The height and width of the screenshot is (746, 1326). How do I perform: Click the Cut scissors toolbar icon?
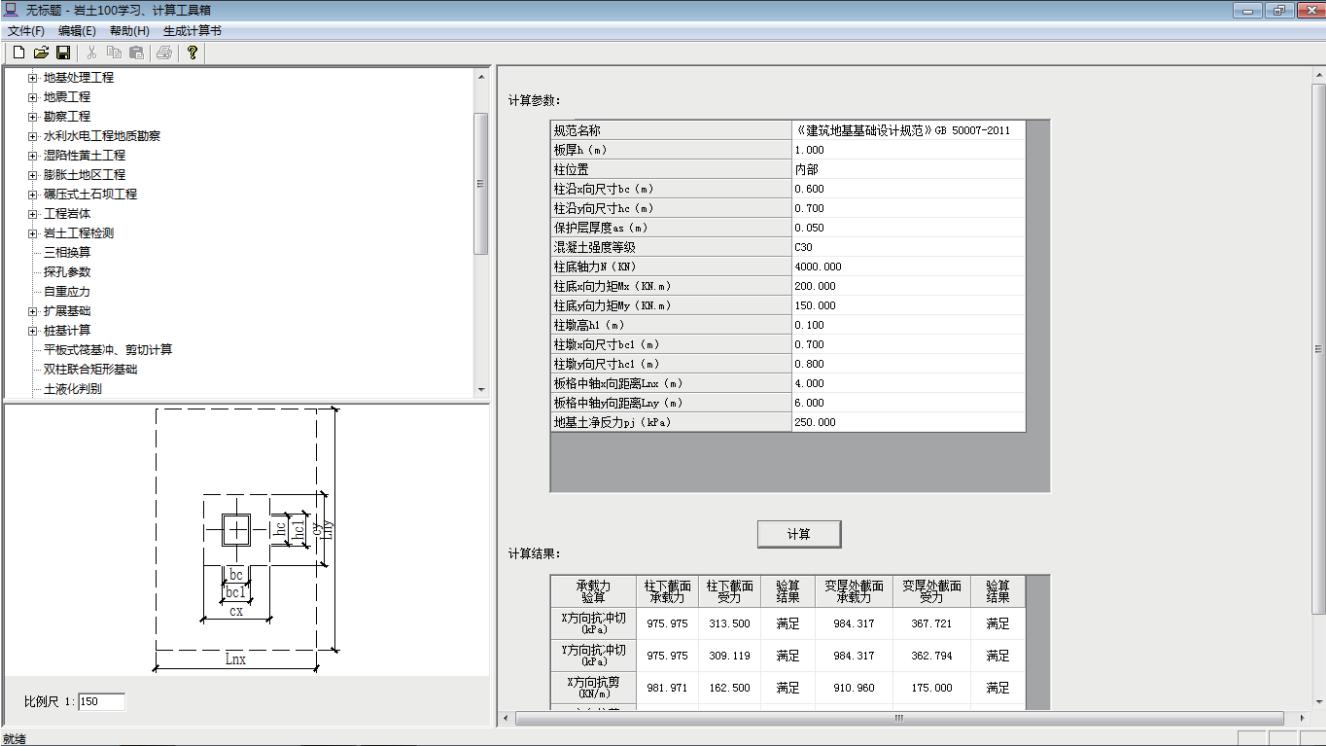coord(91,52)
